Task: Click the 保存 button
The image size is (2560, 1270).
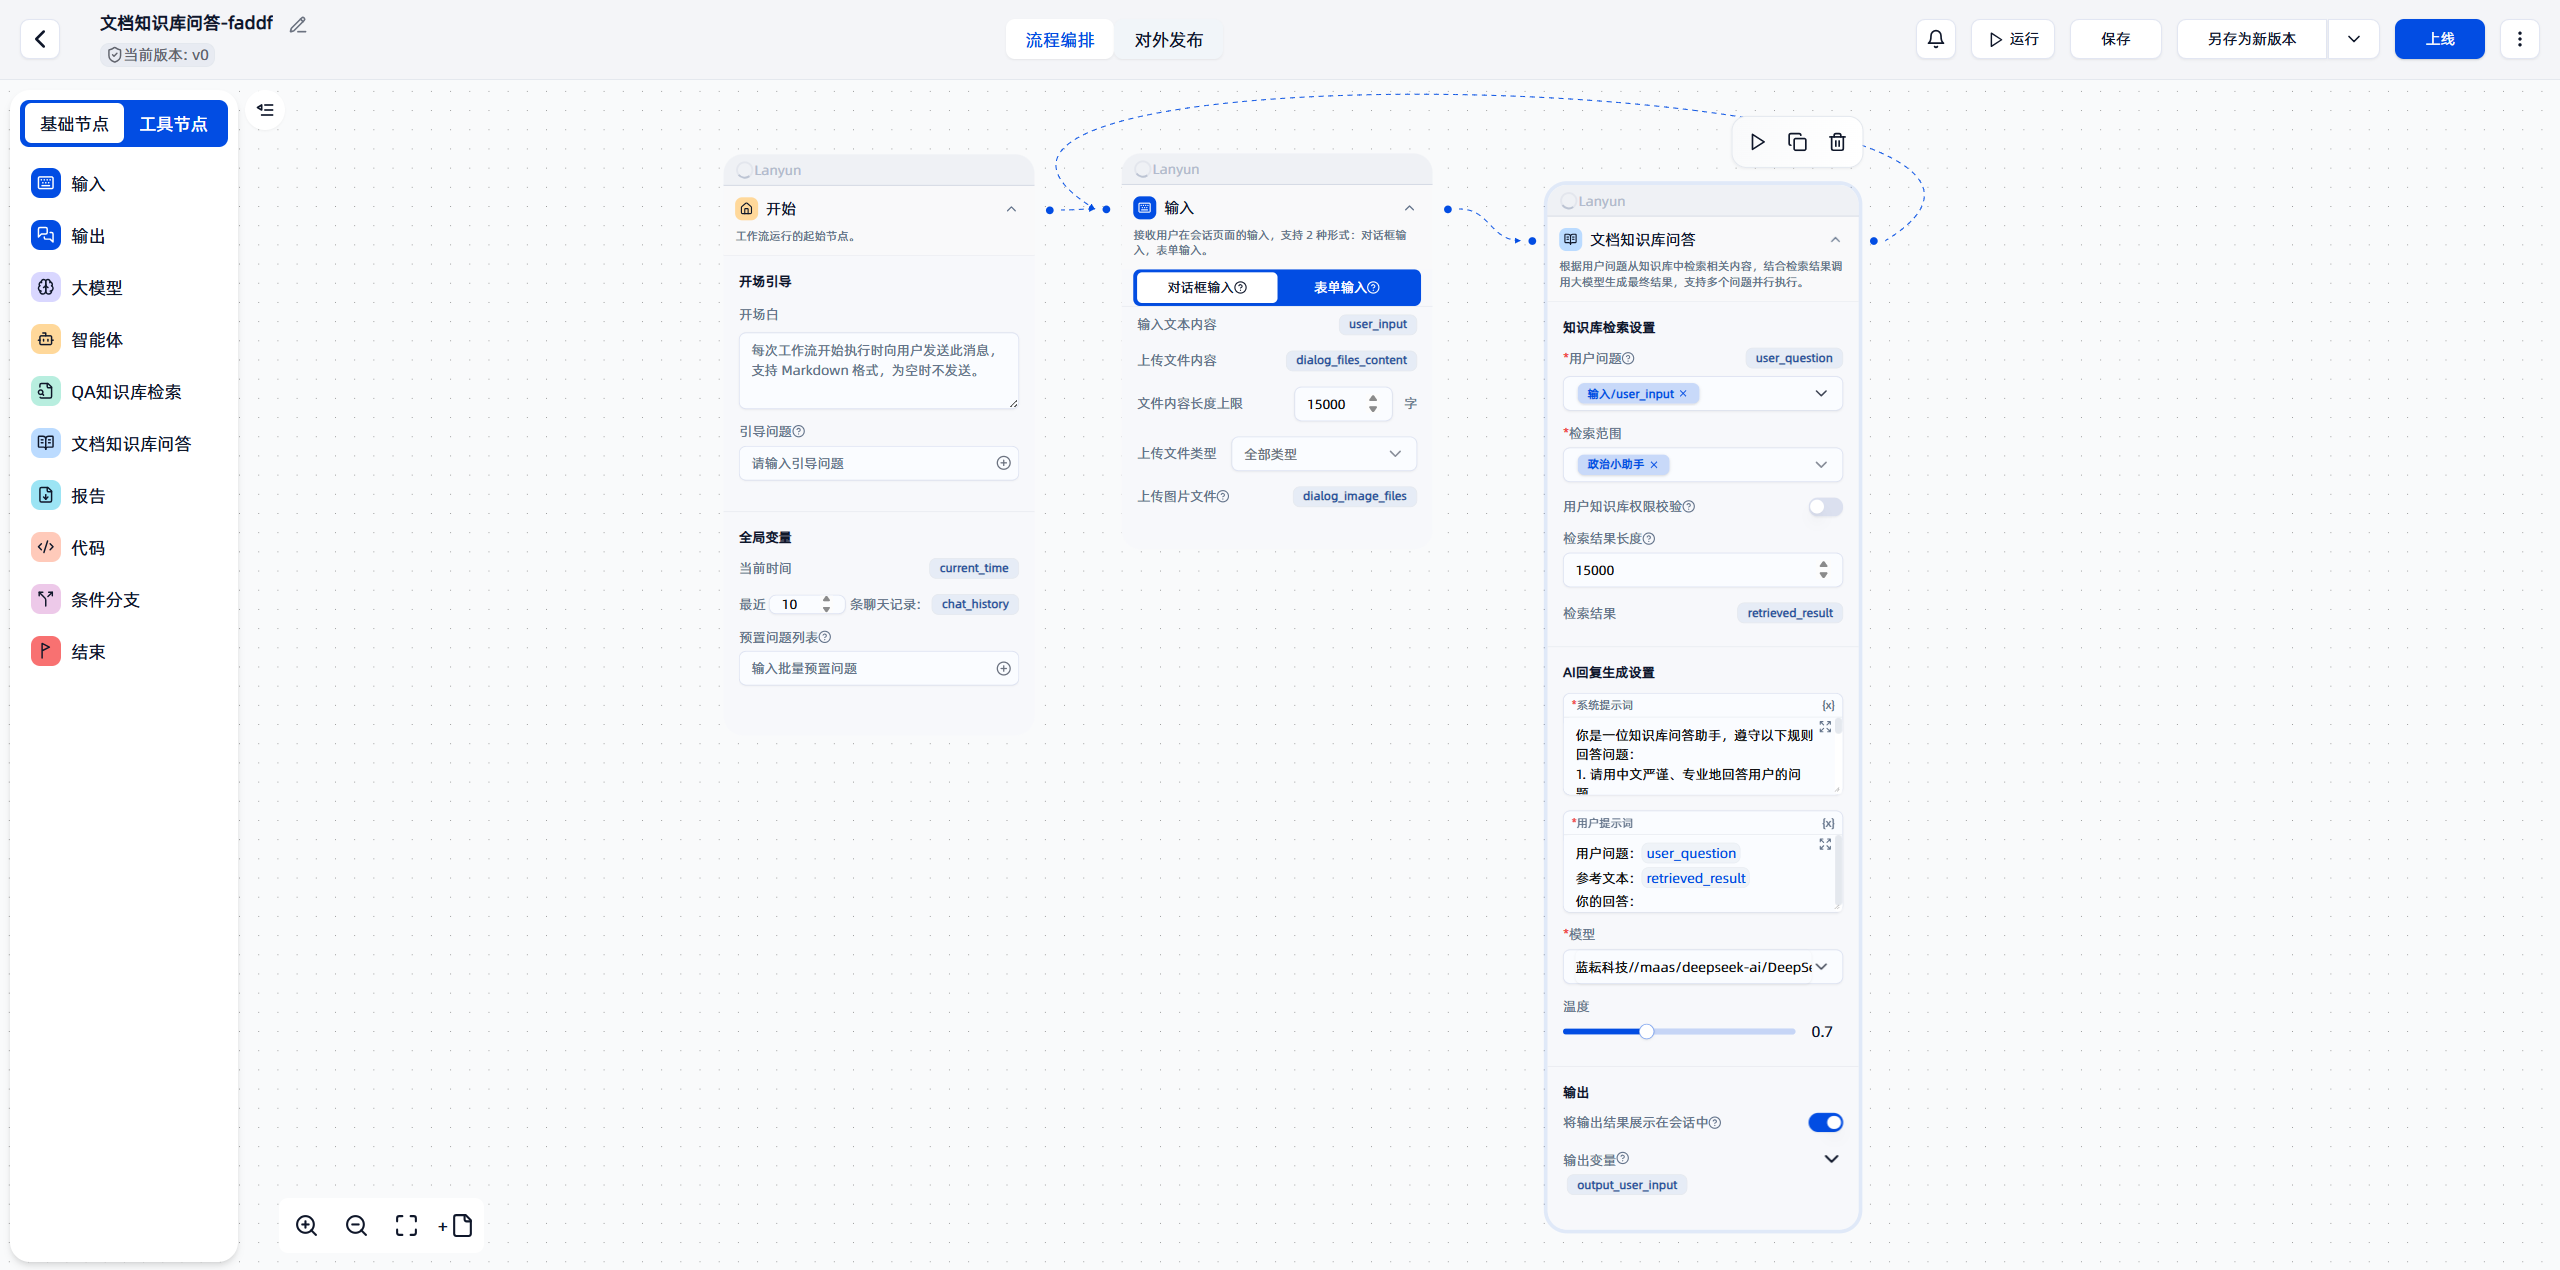Action: click(x=2115, y=39)
